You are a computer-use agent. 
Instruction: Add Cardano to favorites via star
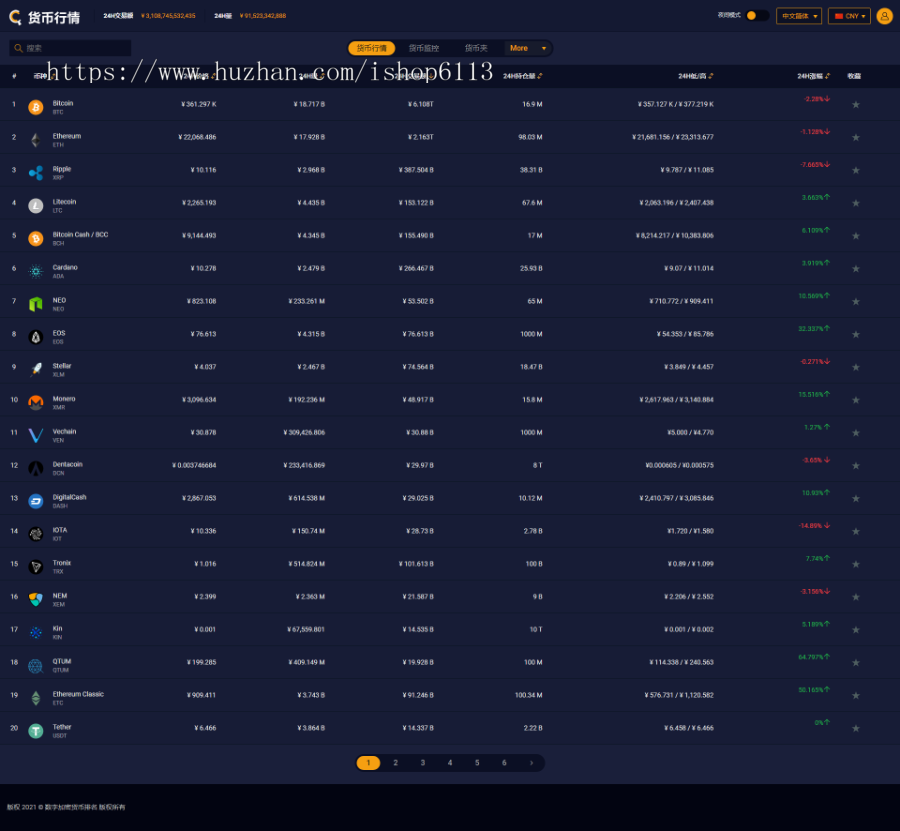tap(855, 269)
